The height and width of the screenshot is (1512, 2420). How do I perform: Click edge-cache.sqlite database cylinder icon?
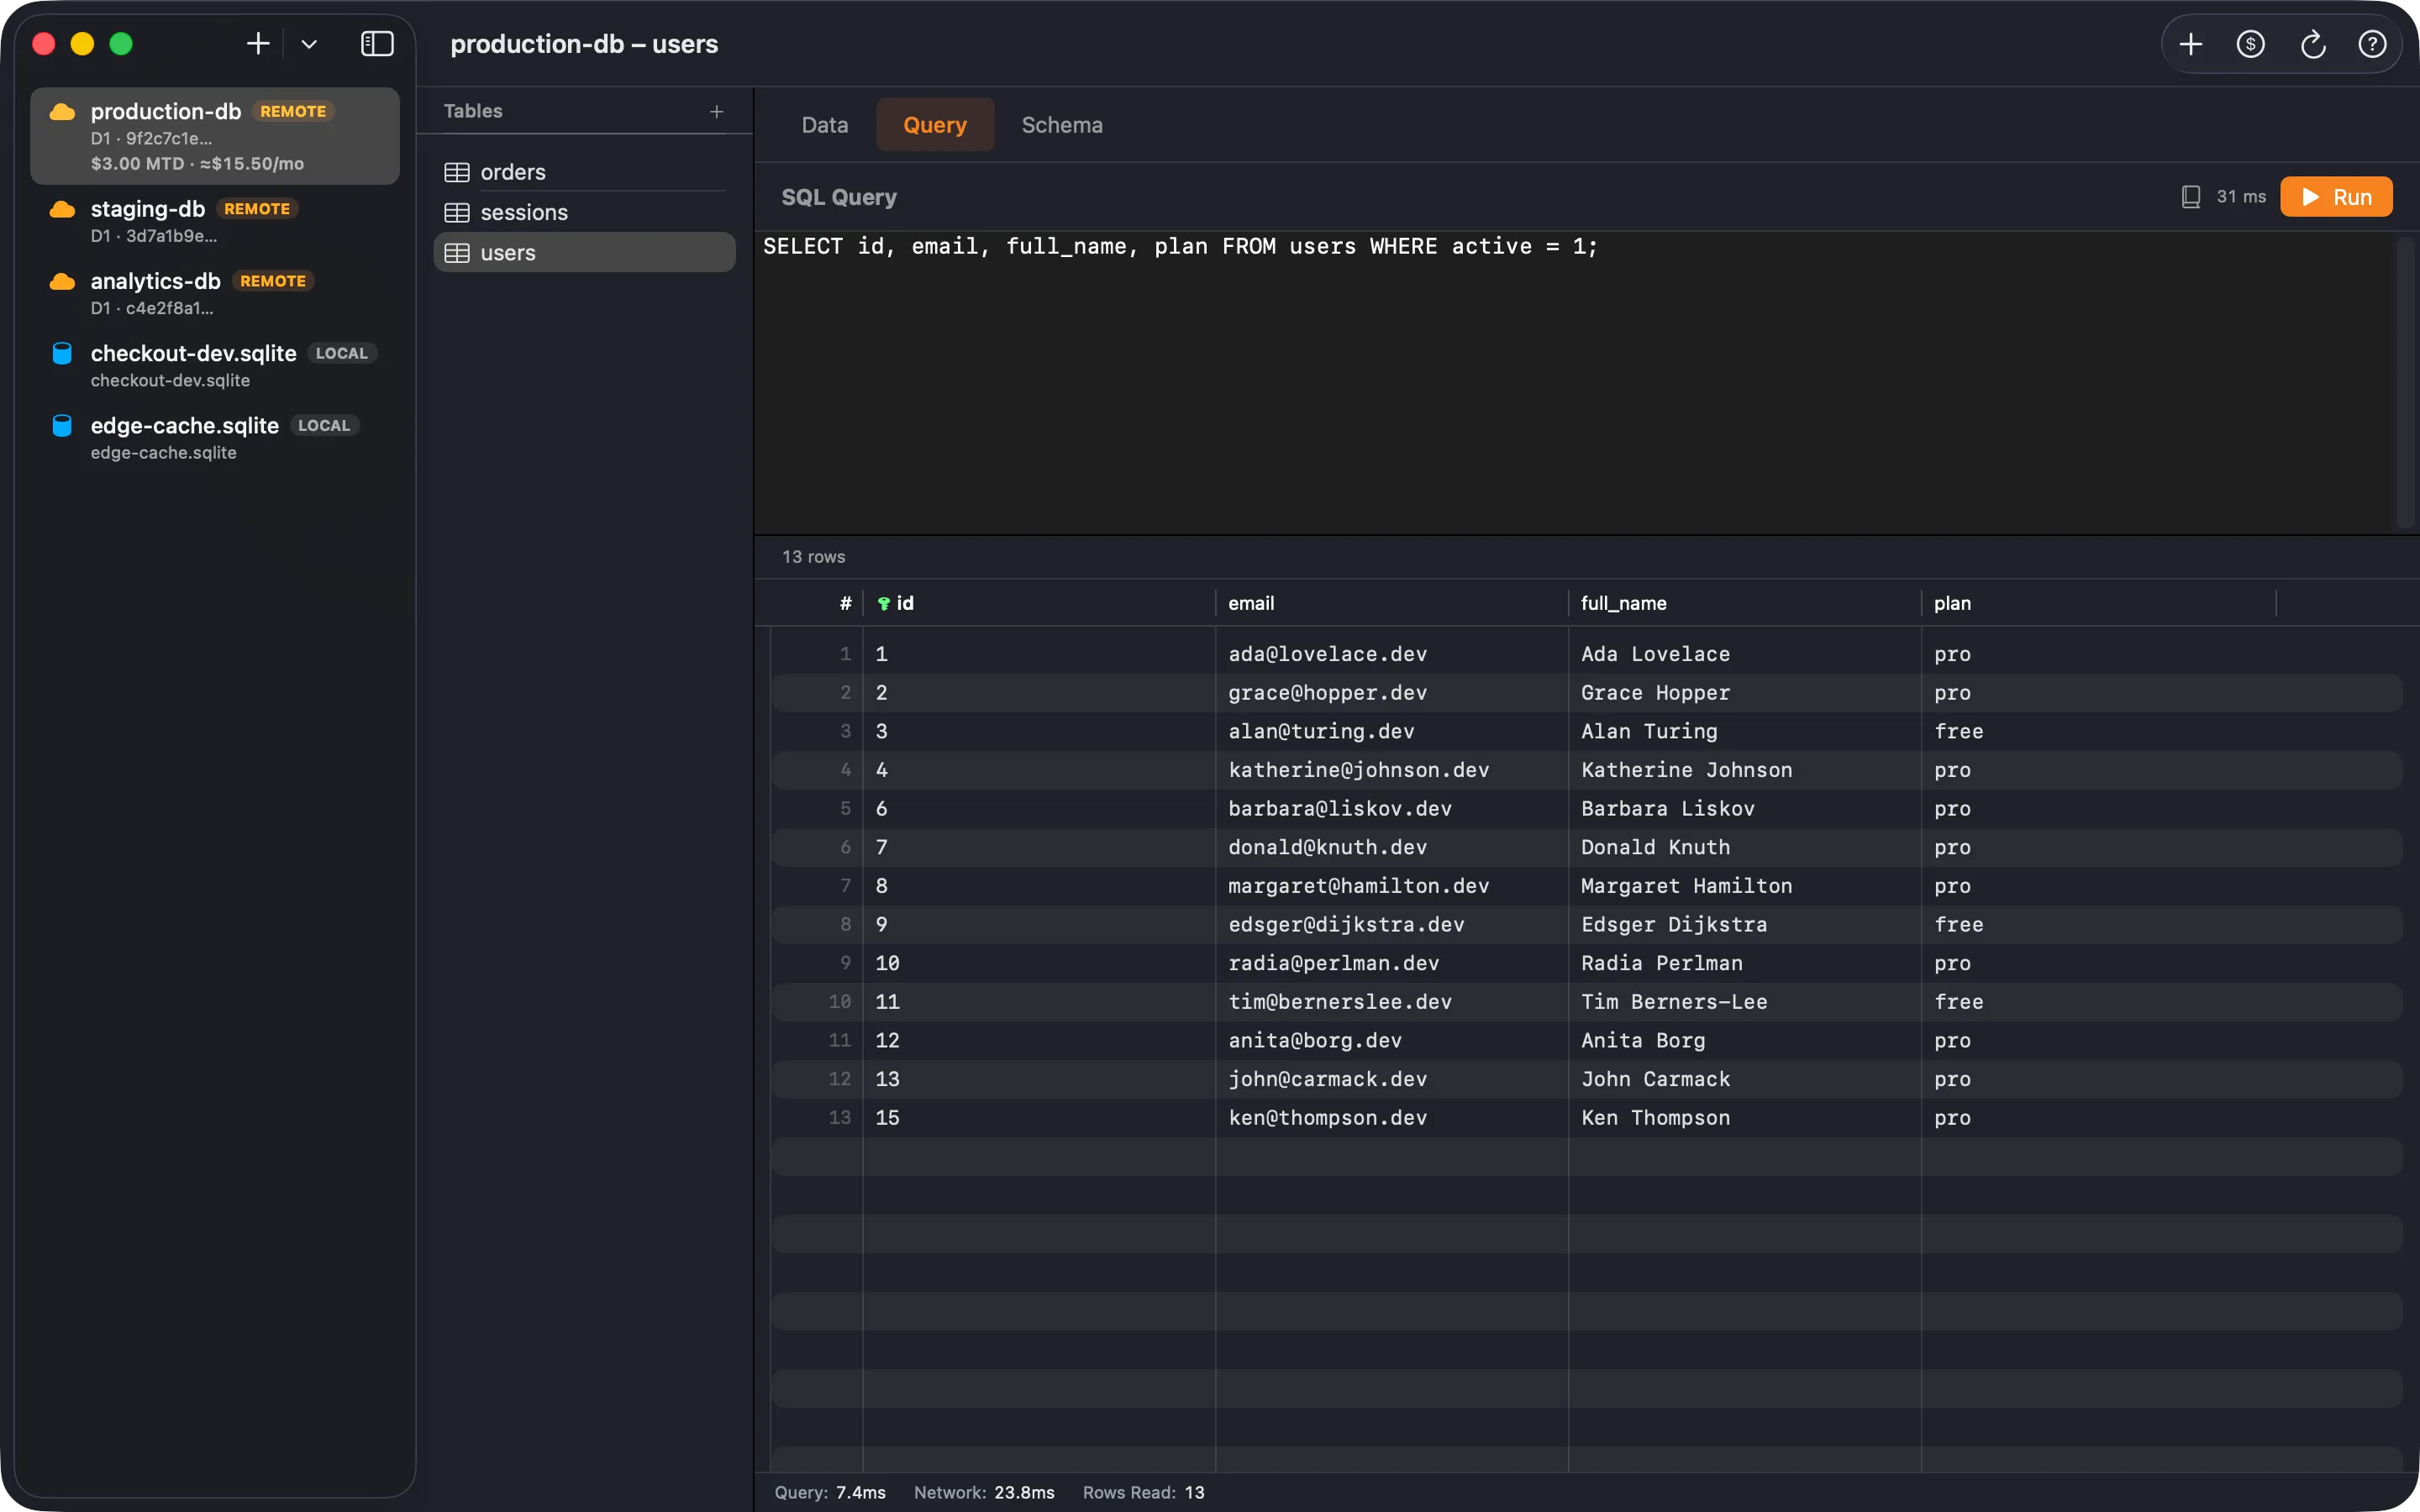click(62, 425)
